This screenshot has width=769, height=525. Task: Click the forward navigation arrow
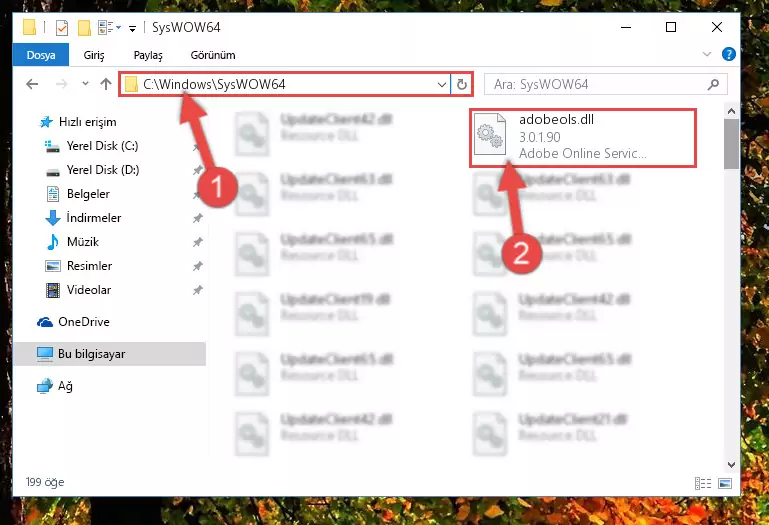pyautogui.click(x=61, y=84)
